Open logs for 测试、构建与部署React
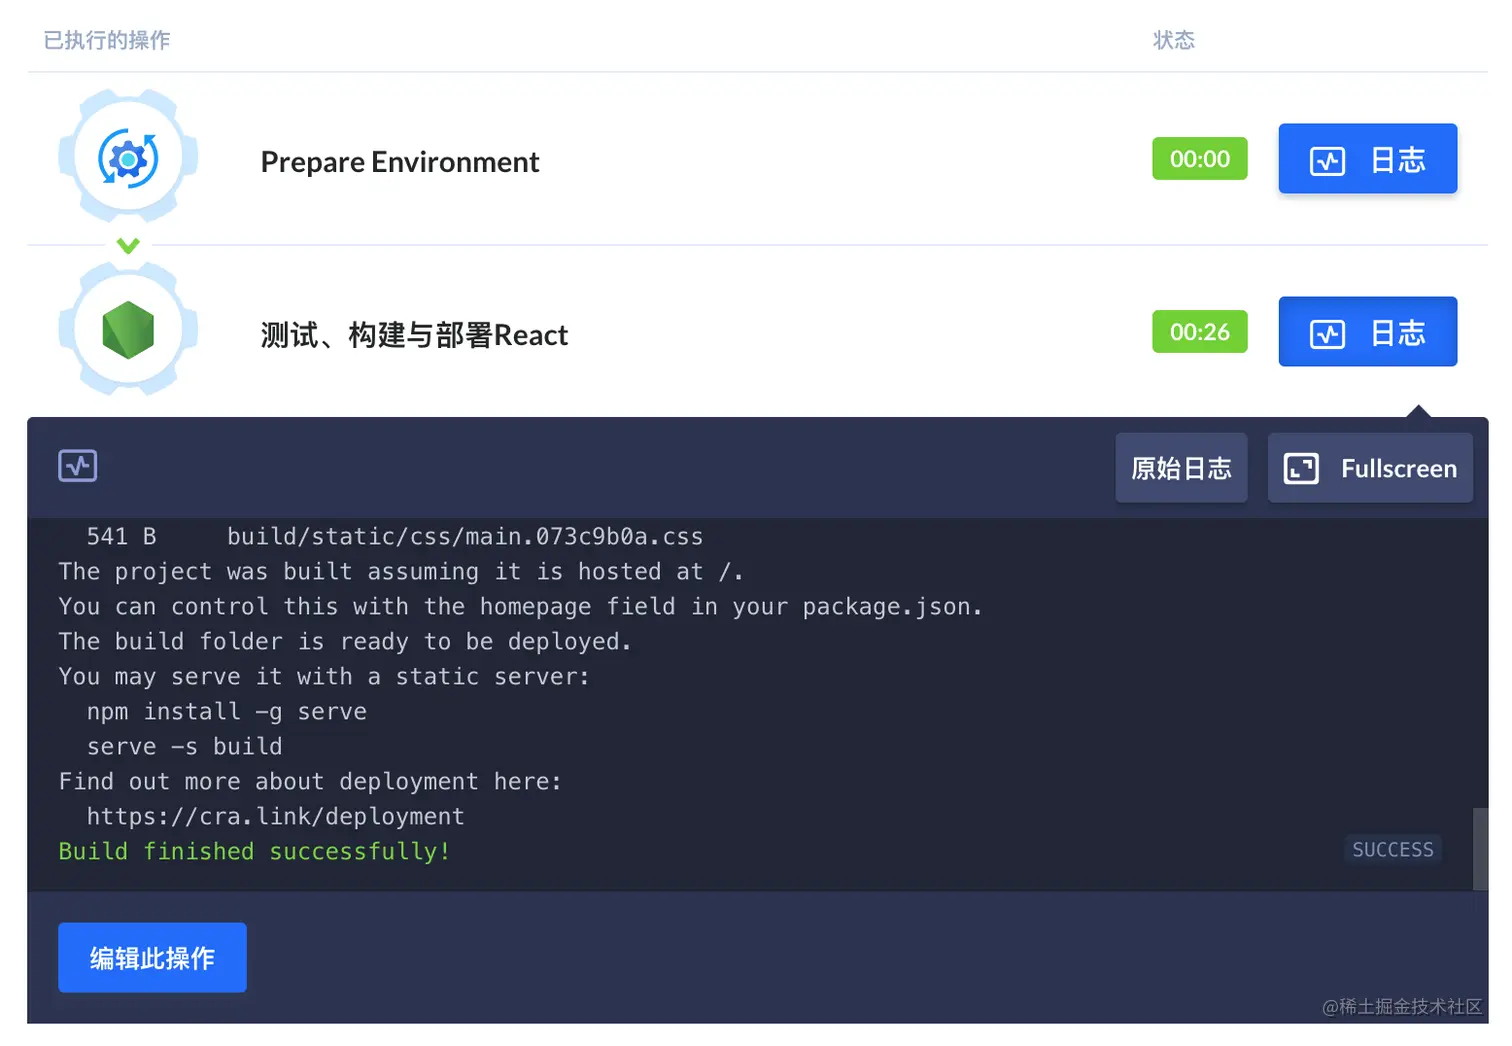The width and height of the screenshot is (1512, 1046). (x=1367, y=332)
